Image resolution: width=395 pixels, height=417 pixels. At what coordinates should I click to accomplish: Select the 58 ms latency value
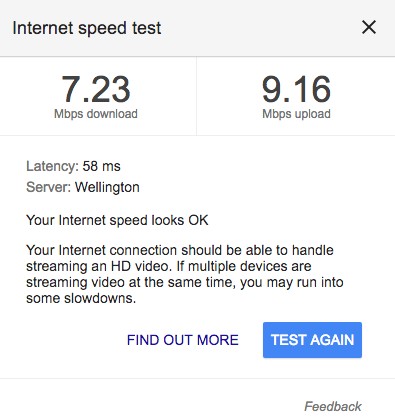tap(101, 166)
